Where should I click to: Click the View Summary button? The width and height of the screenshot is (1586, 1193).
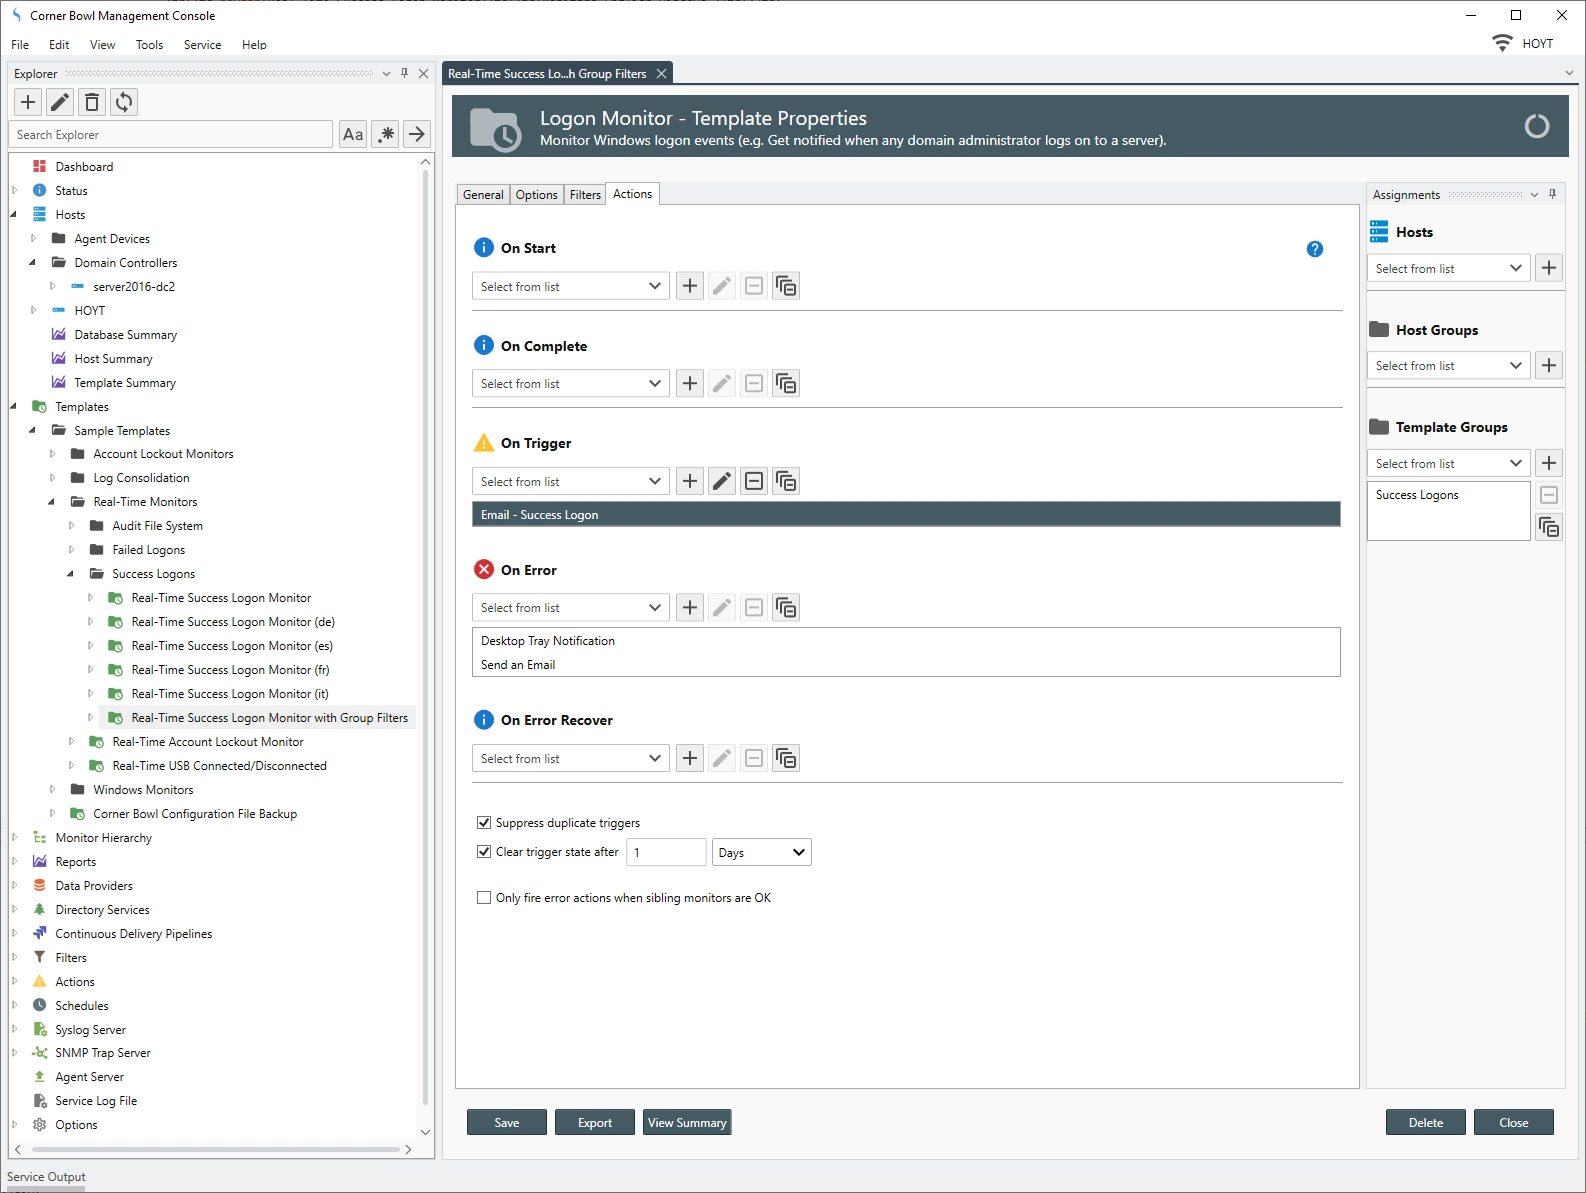coord(687,1123)
